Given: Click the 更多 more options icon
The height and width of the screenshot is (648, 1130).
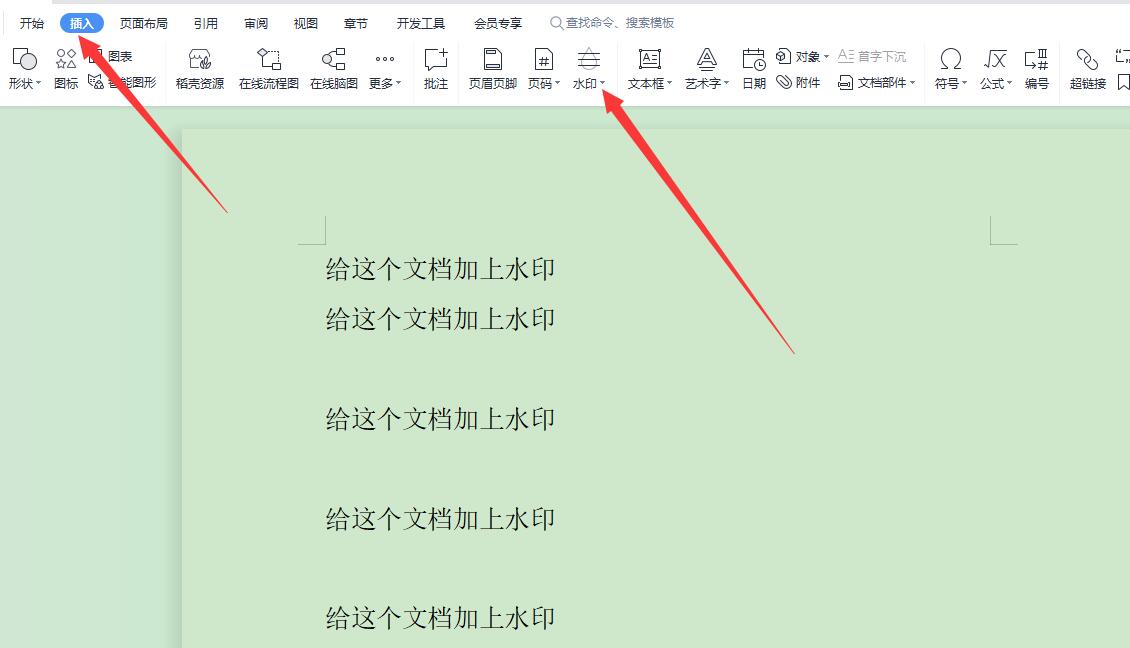Looking at the screenshot, I should tap(385, 59).
